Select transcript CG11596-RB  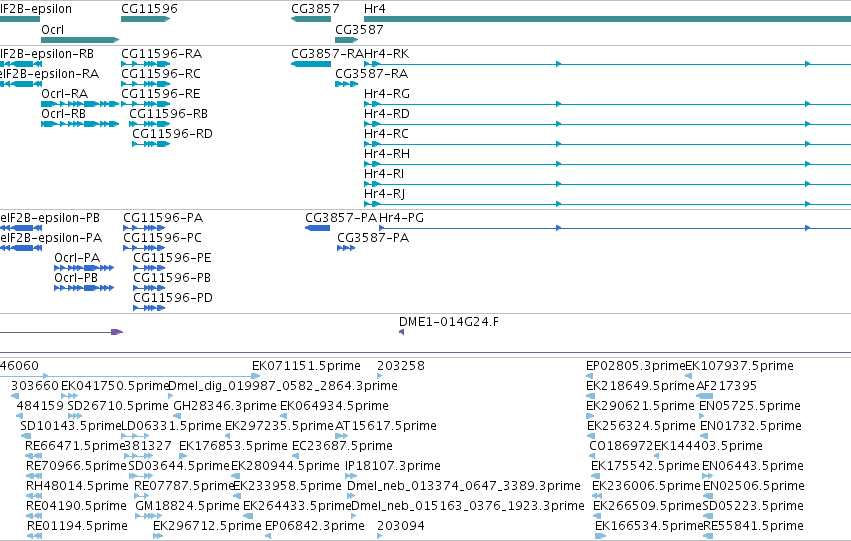tap(169, 114)
